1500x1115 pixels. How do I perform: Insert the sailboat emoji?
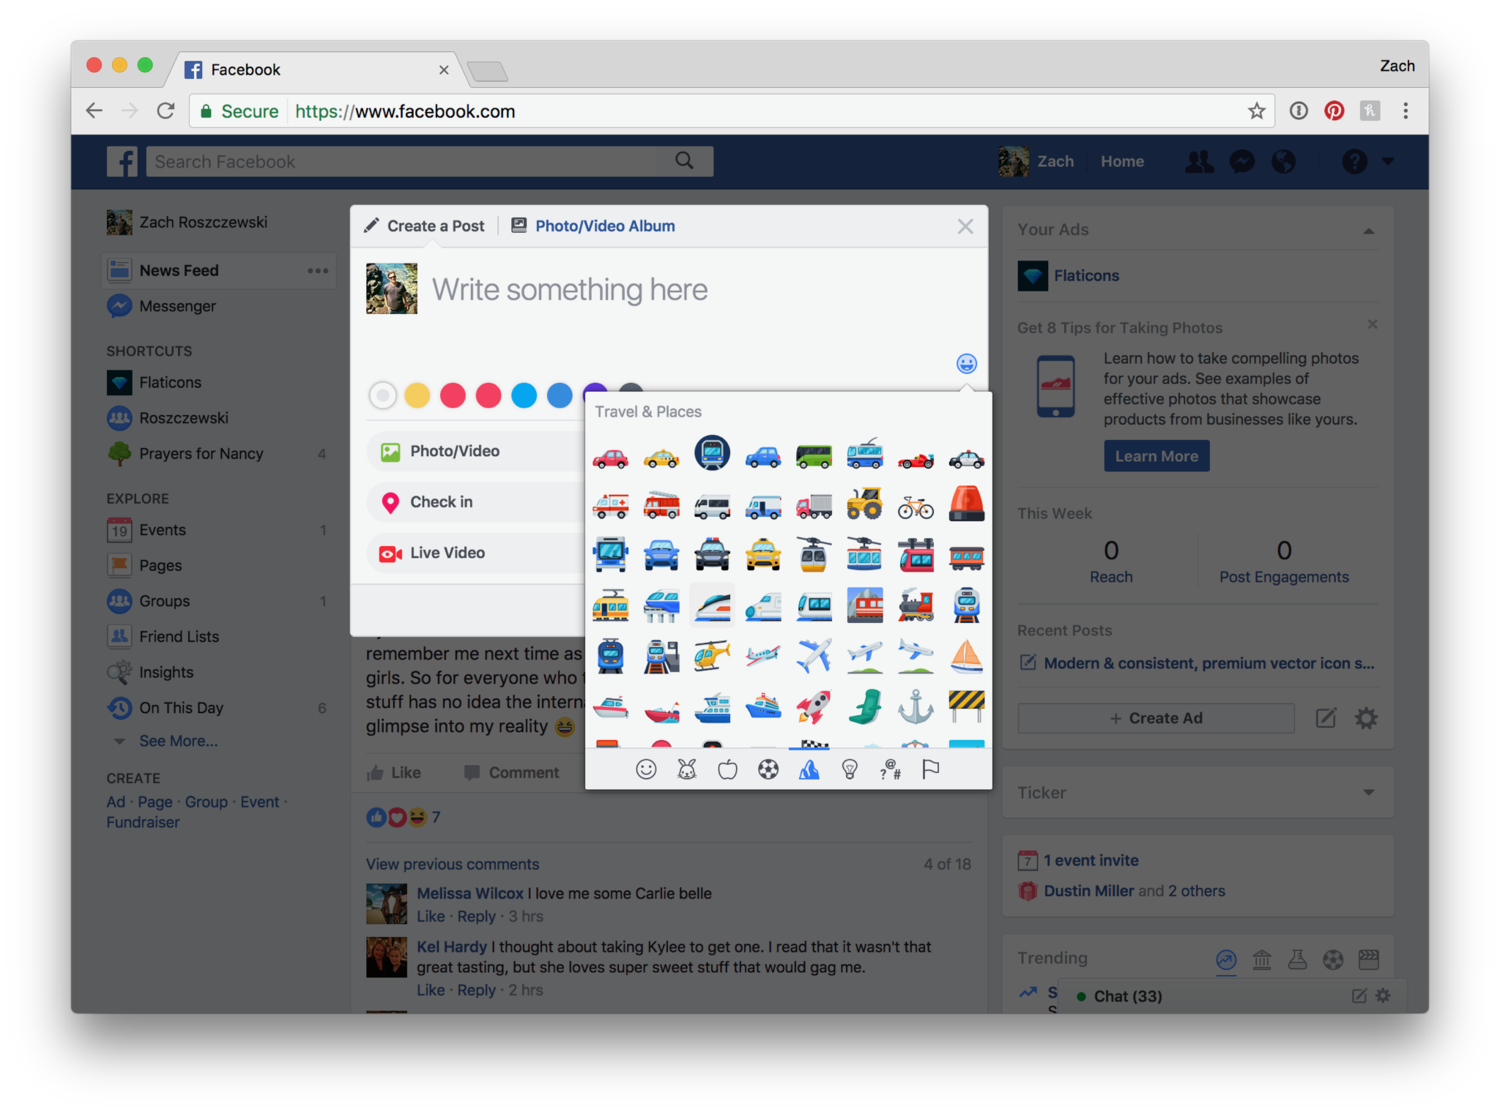(x=966, y=656)
